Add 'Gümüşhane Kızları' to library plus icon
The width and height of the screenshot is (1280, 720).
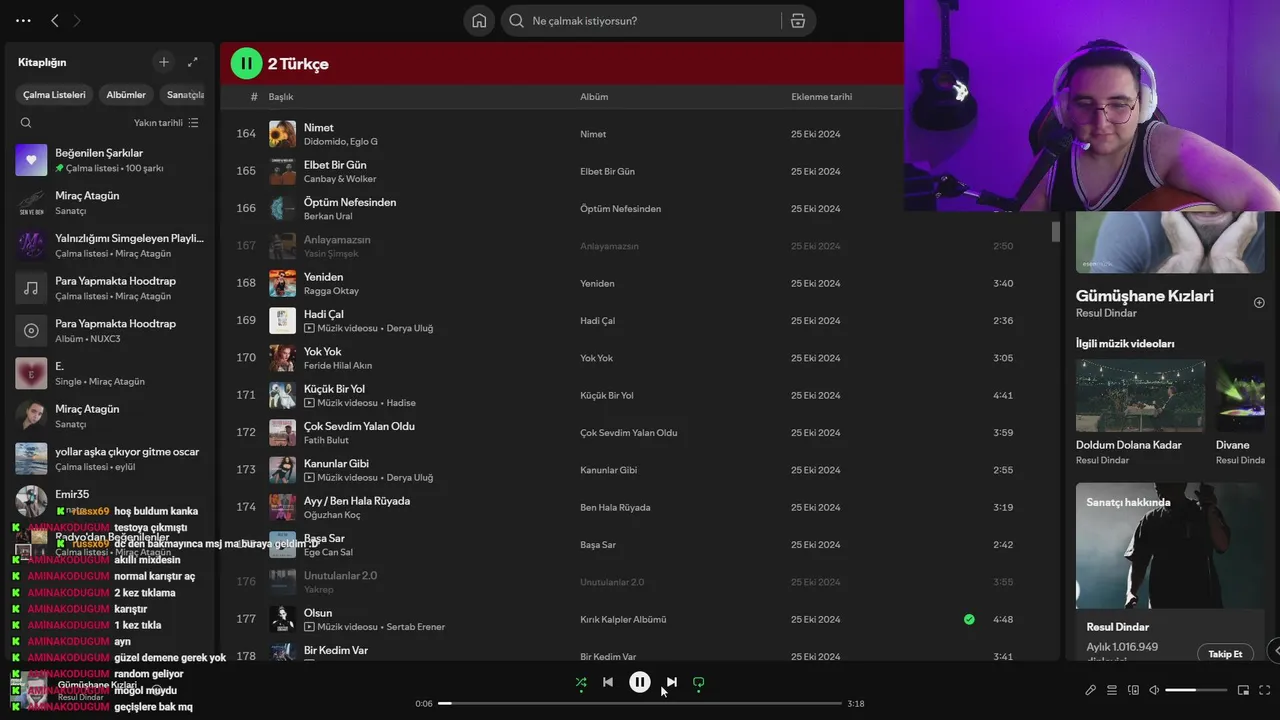1259,303
